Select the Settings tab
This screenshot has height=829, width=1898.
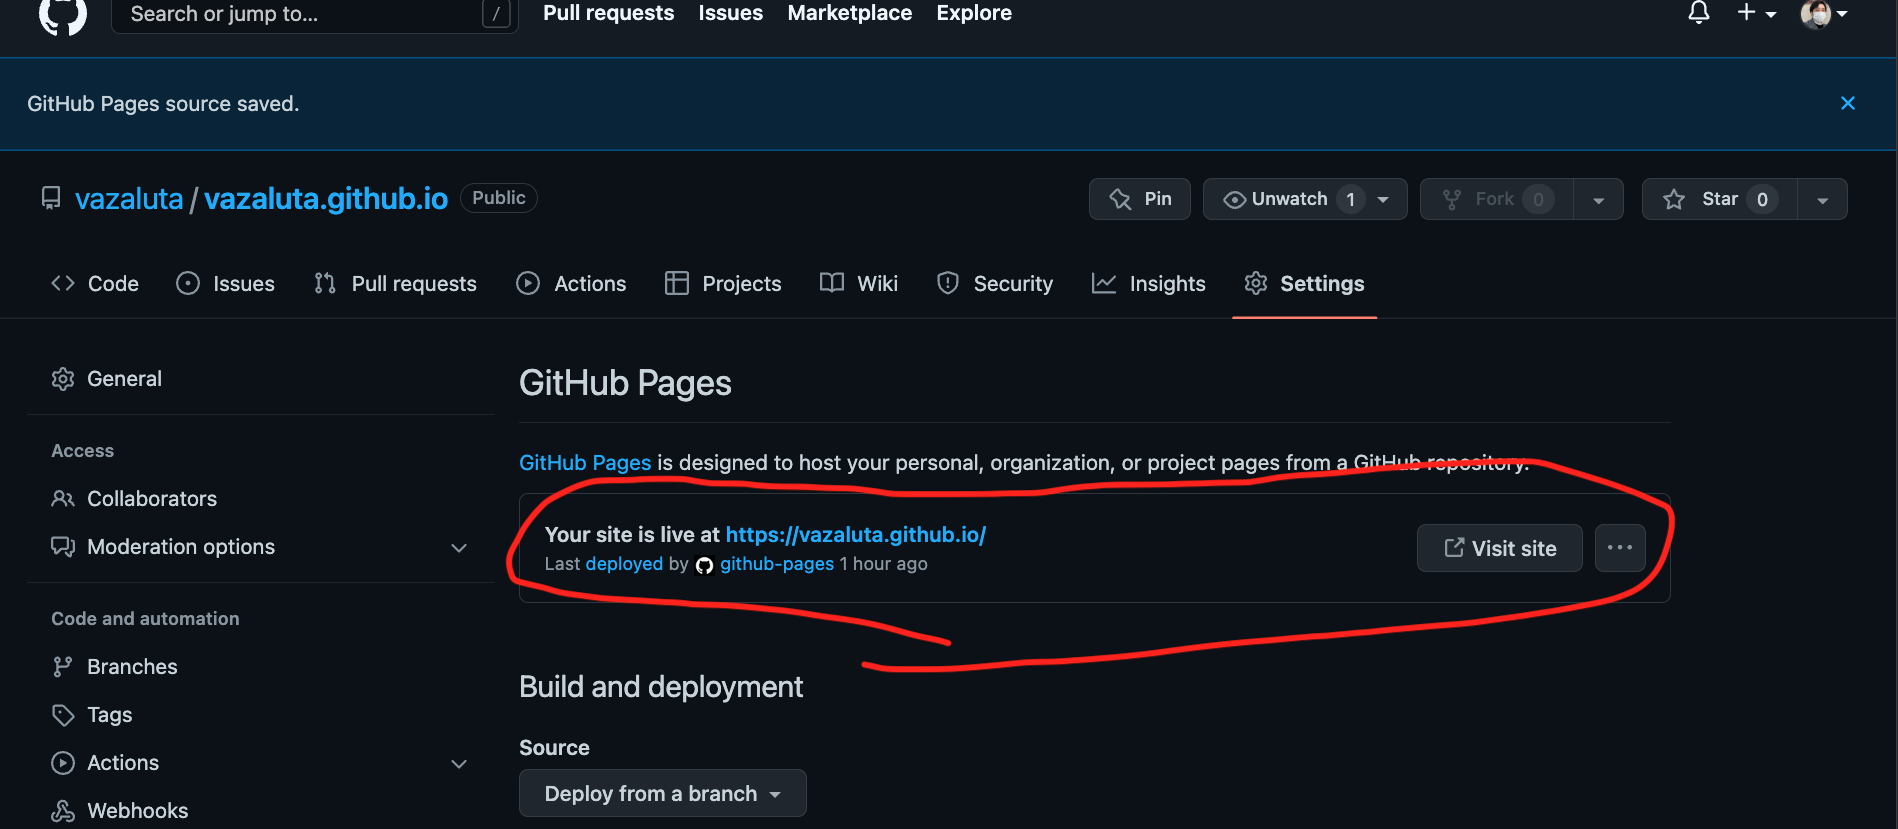click(1304, 284)
